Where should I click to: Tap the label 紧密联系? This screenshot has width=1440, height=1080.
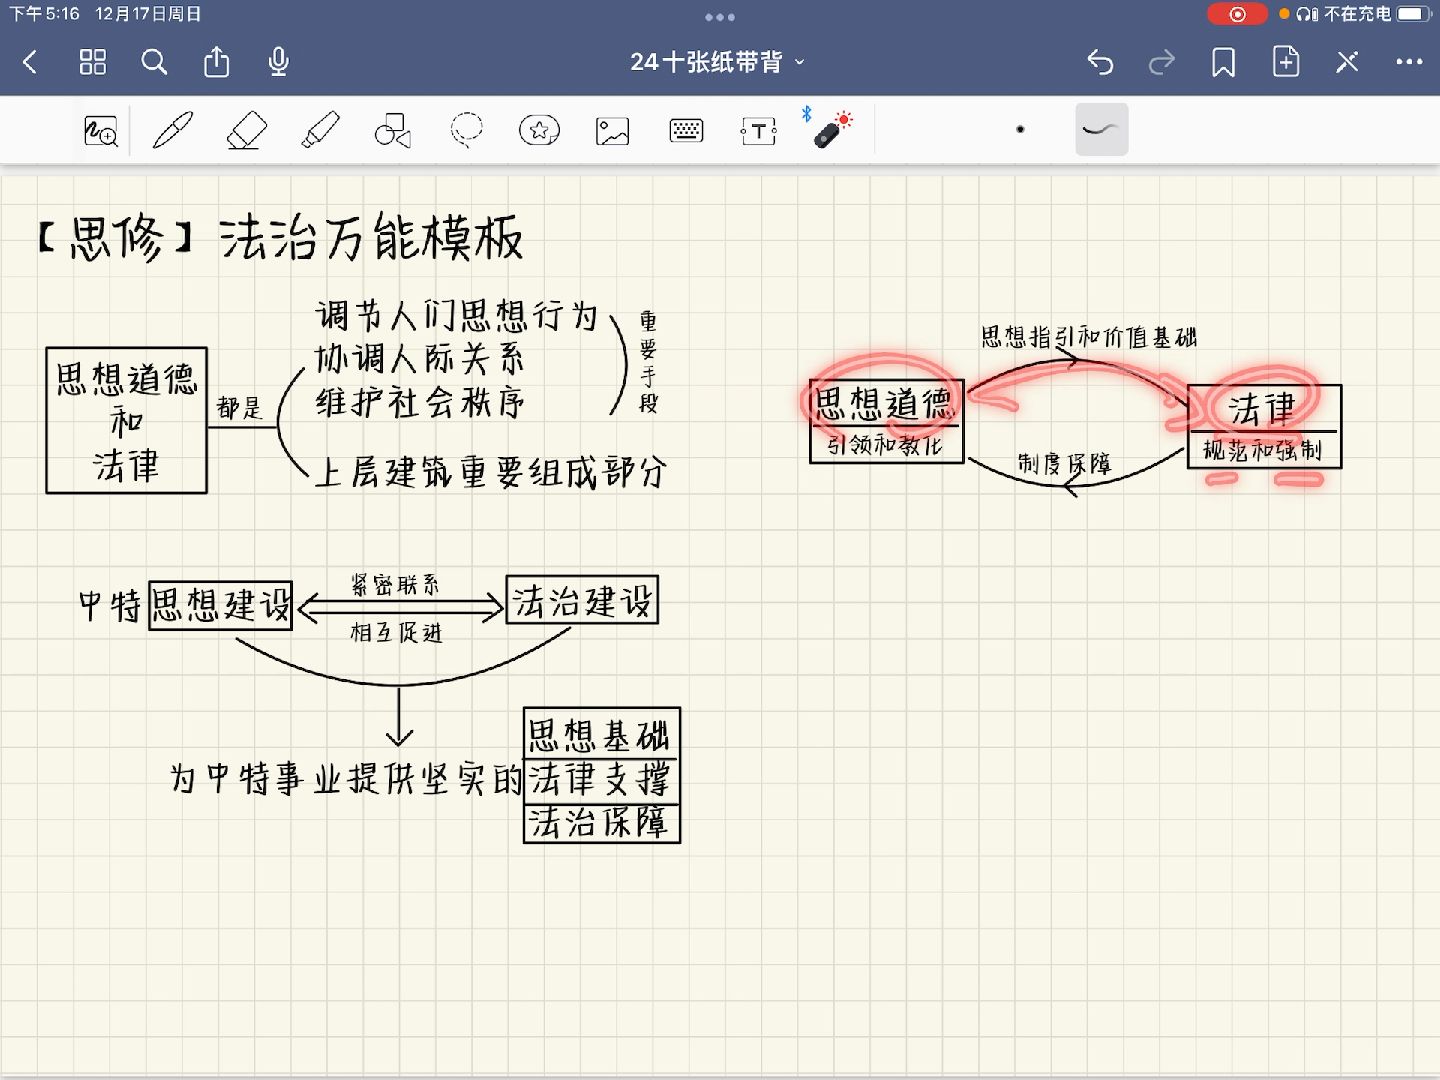(395, 585)
